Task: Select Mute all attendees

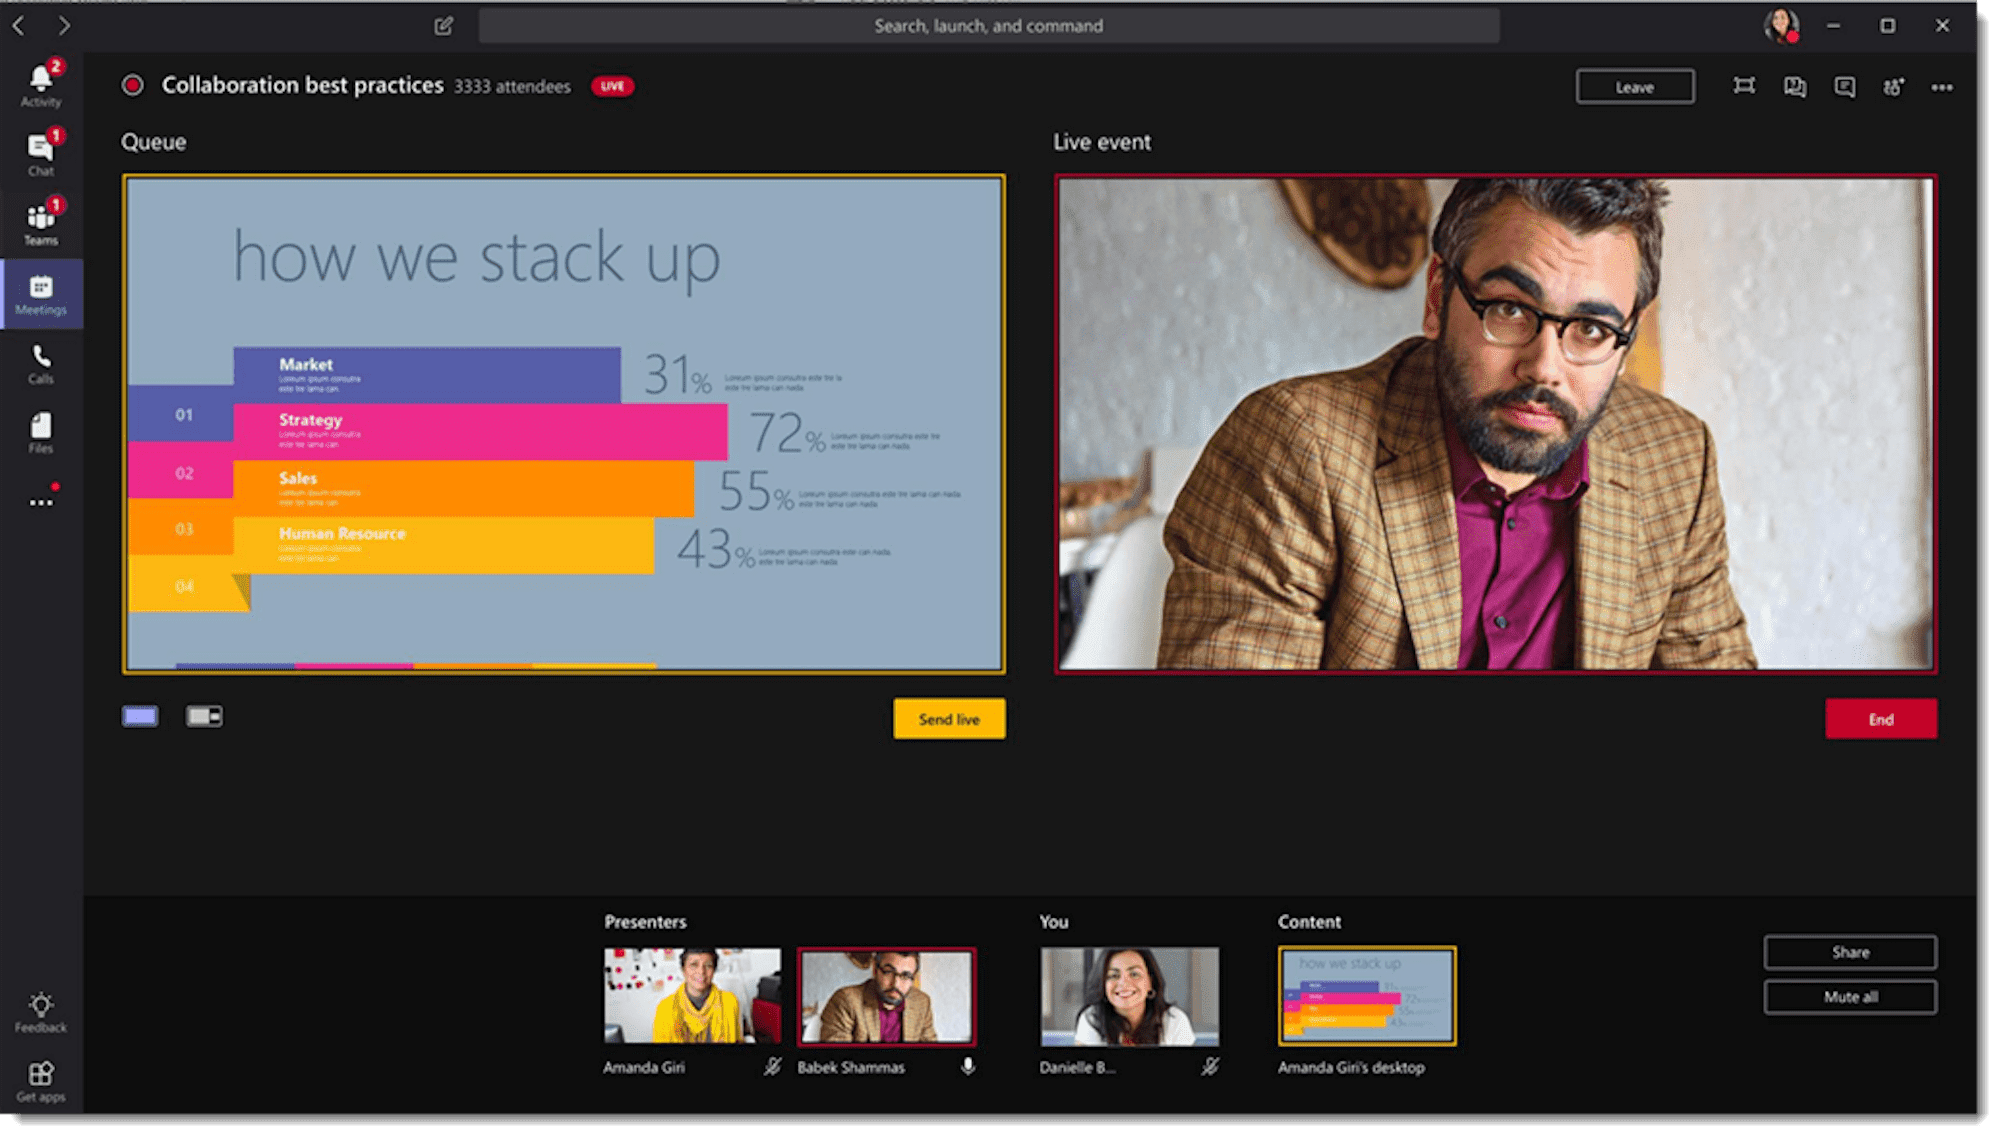Action: point(1849,998)
